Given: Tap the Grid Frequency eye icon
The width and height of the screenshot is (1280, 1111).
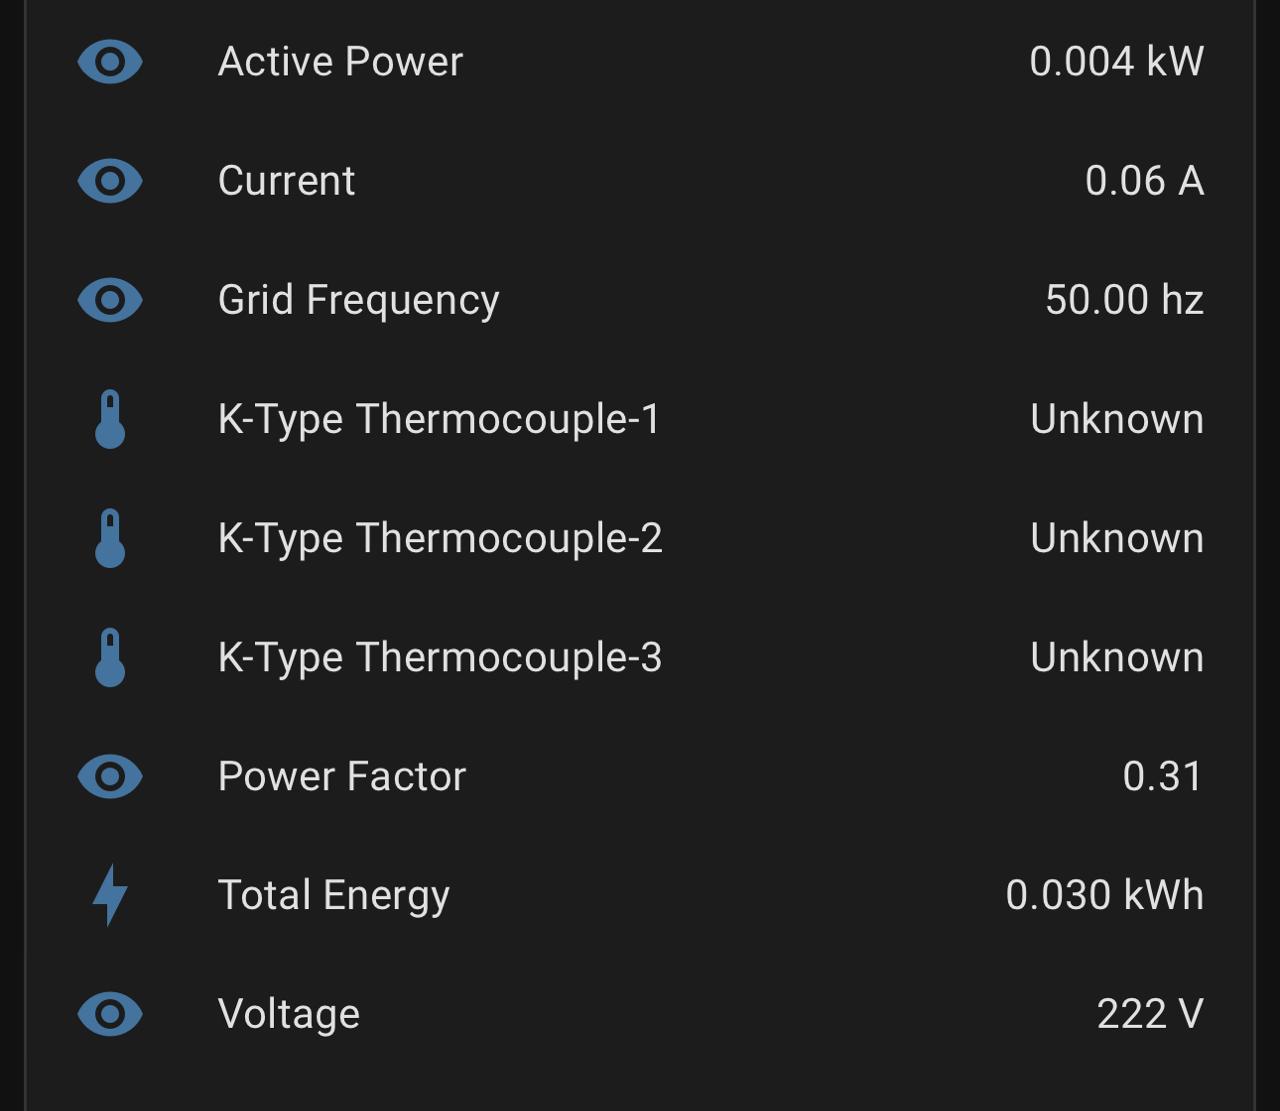Looking at the screenshot, I should [110, 300].
